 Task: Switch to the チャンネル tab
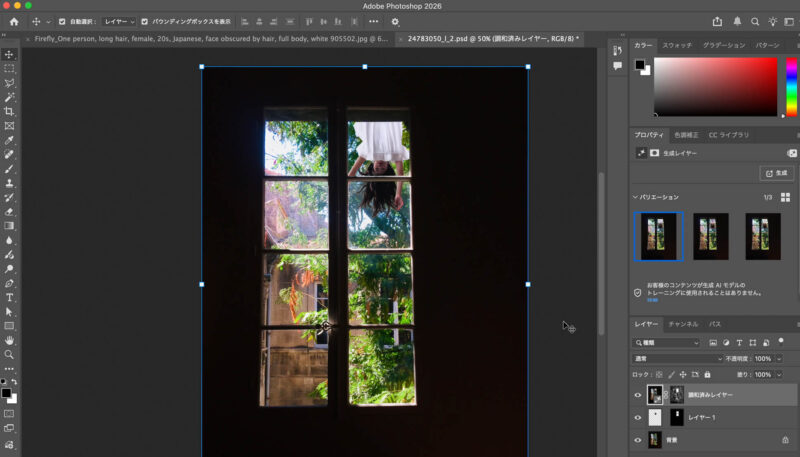683,324
